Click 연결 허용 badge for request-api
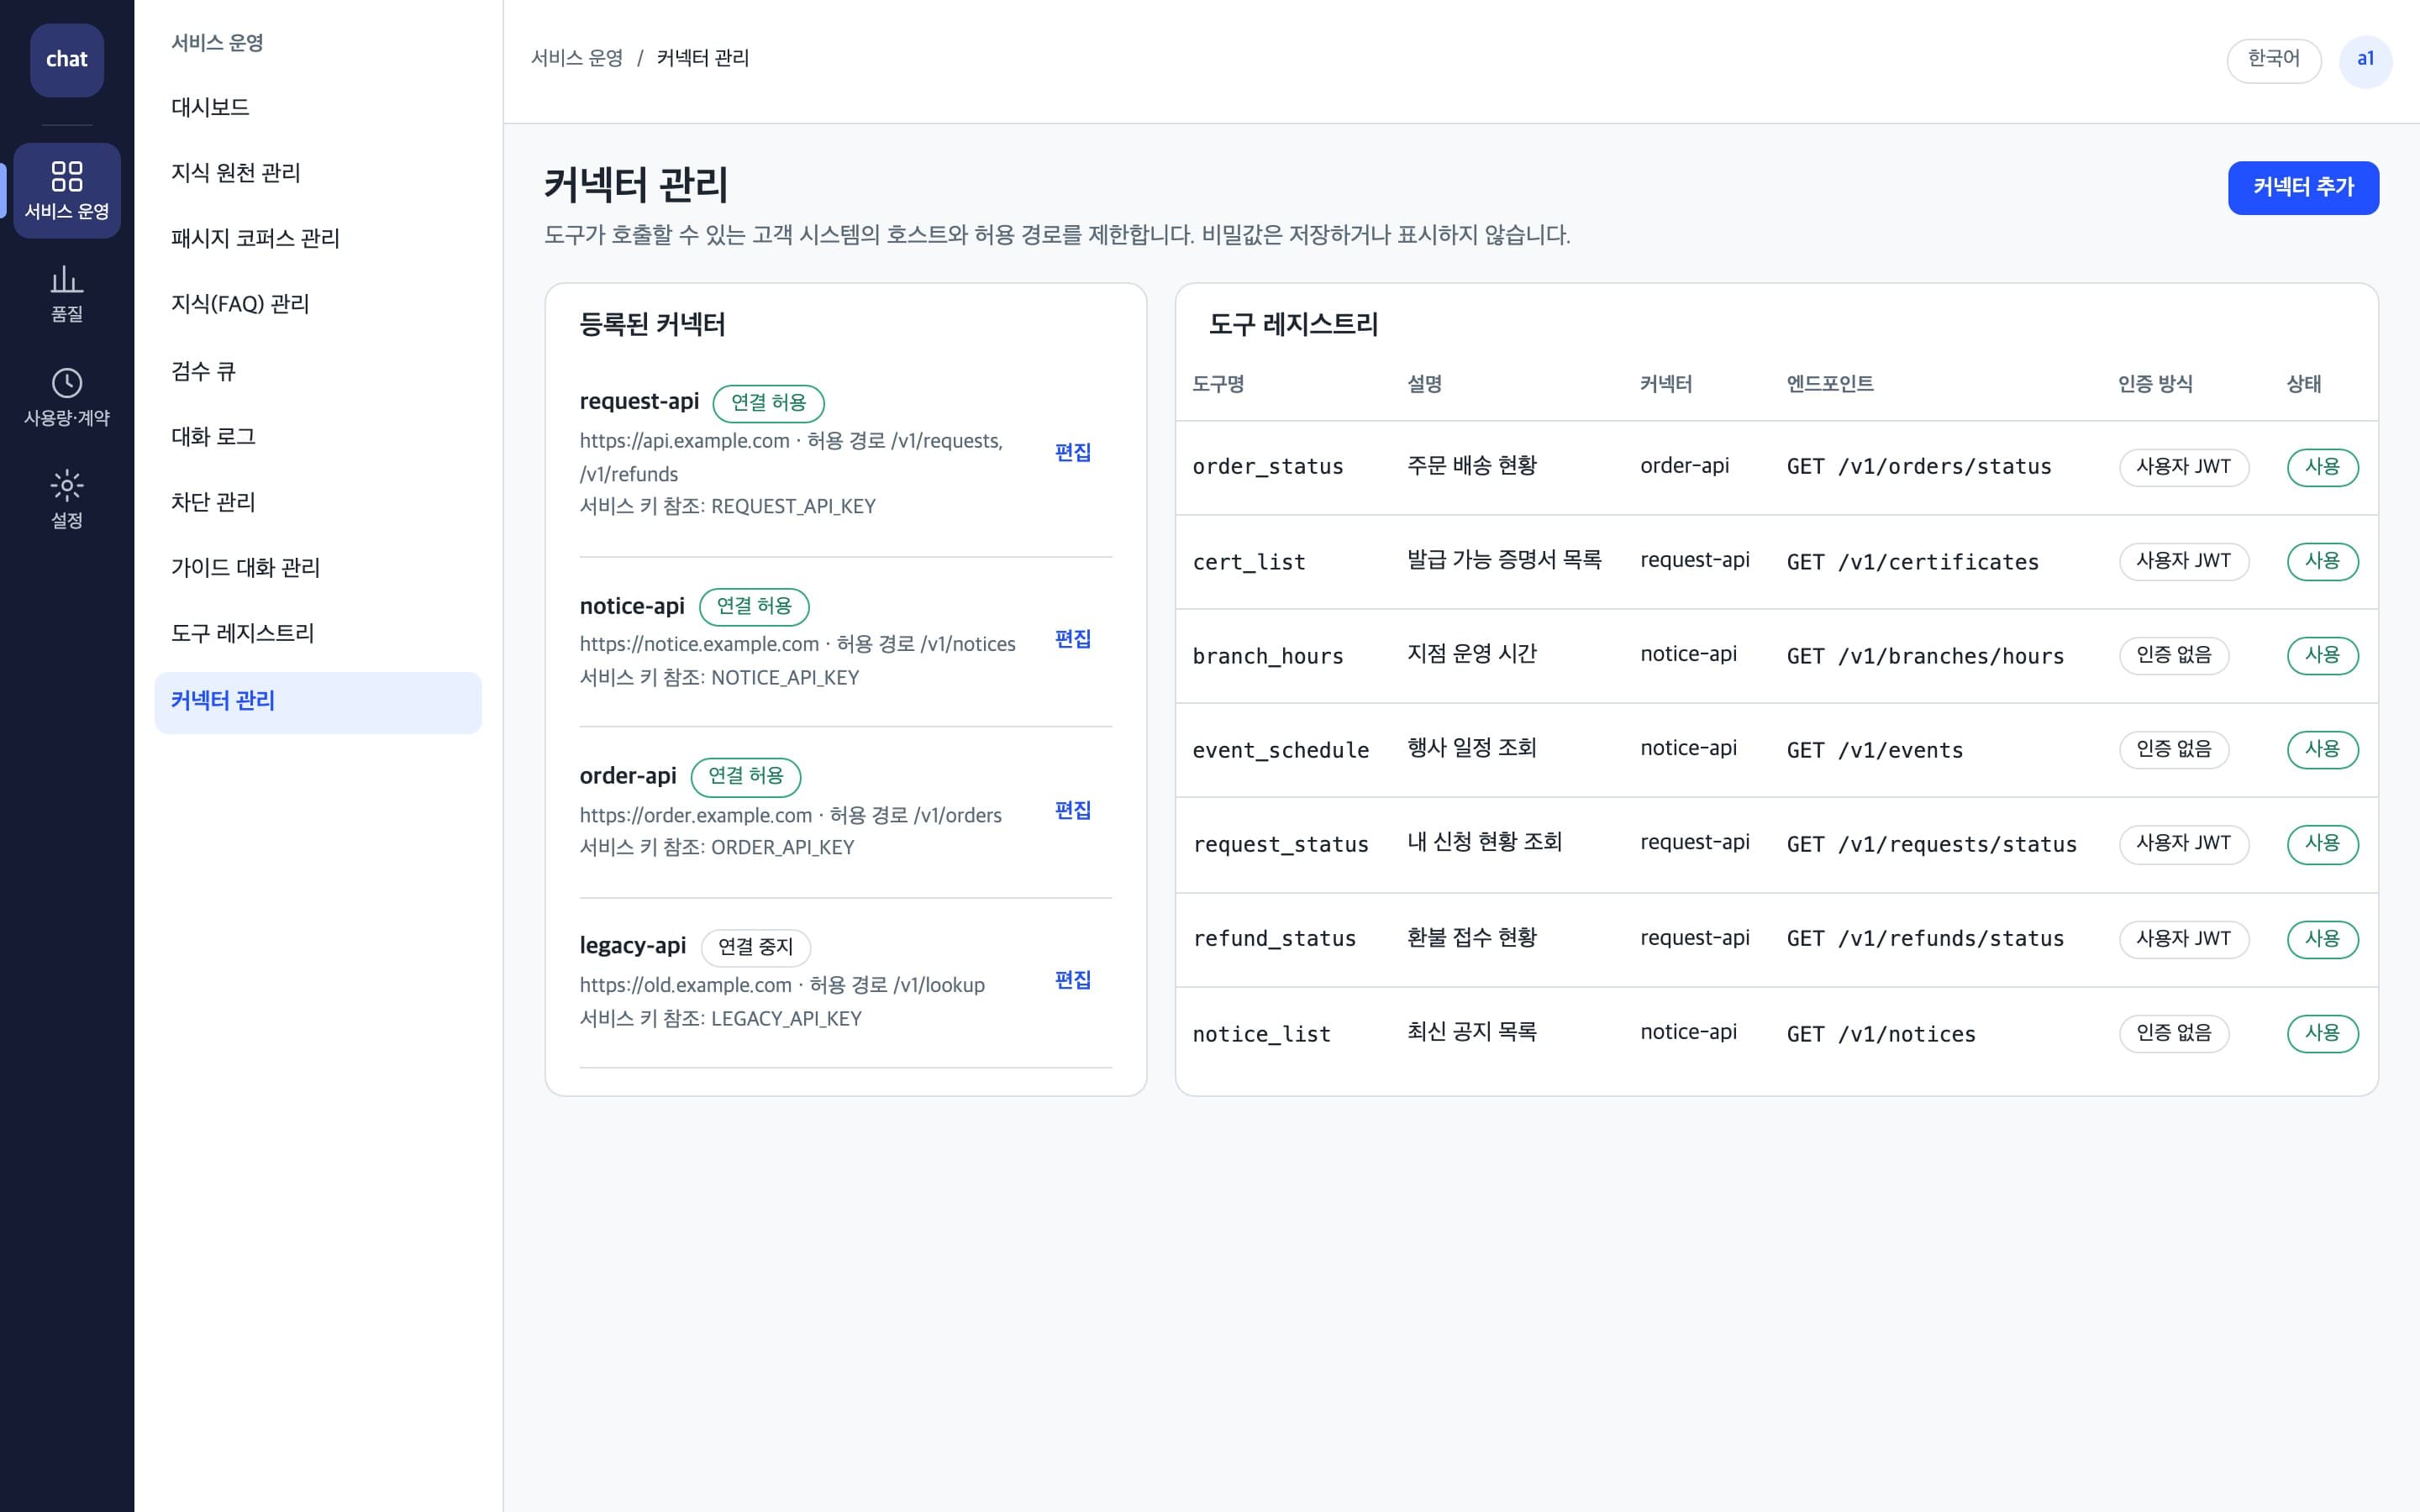This screenshot has height=1512, width=2420. (x=768, y=403)
